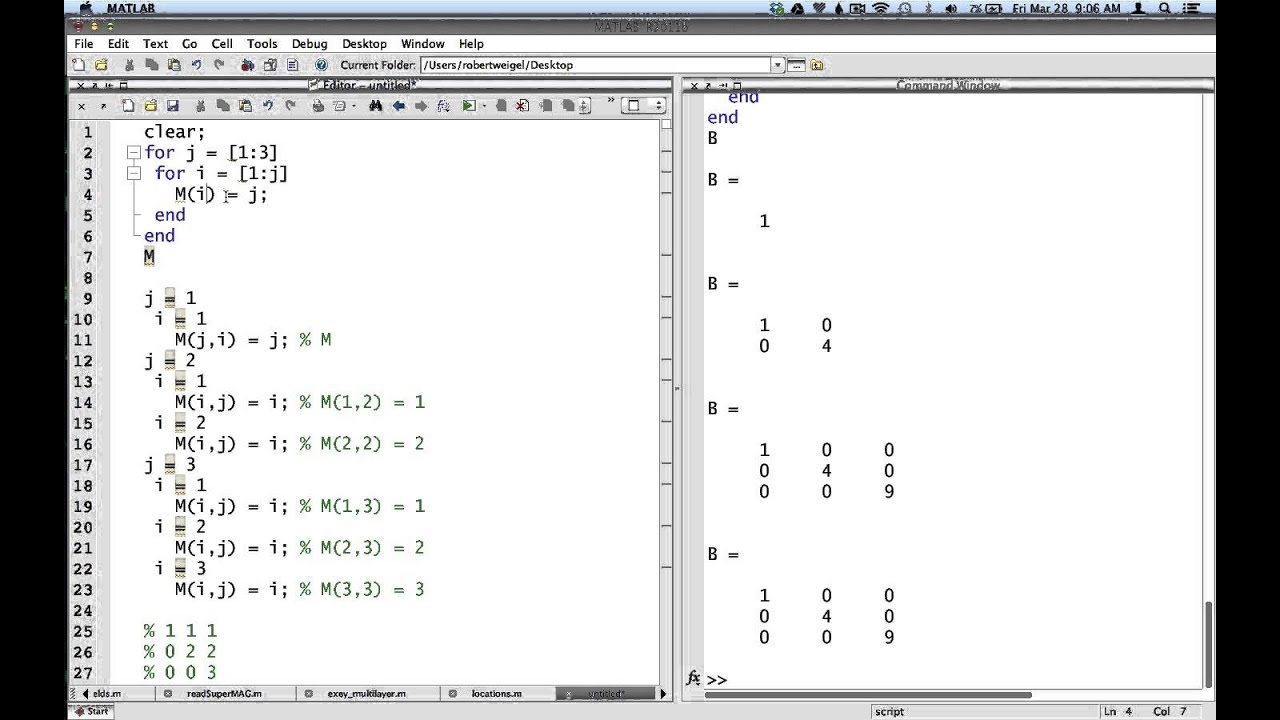Clear all breakpoints with red X icon

click(522, 105)
